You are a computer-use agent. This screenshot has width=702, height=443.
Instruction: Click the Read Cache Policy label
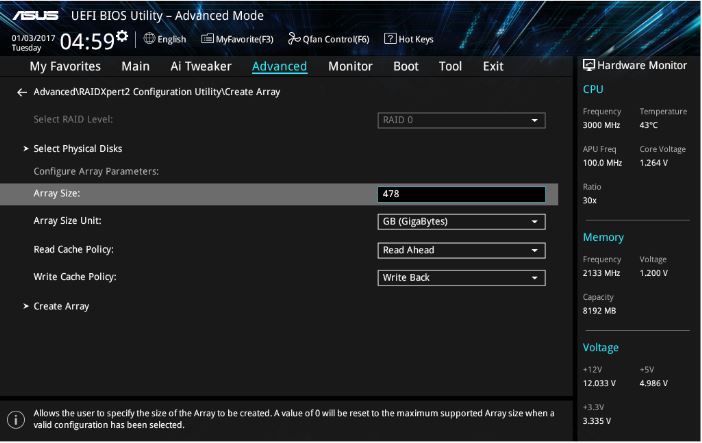(x=73, y=249)
